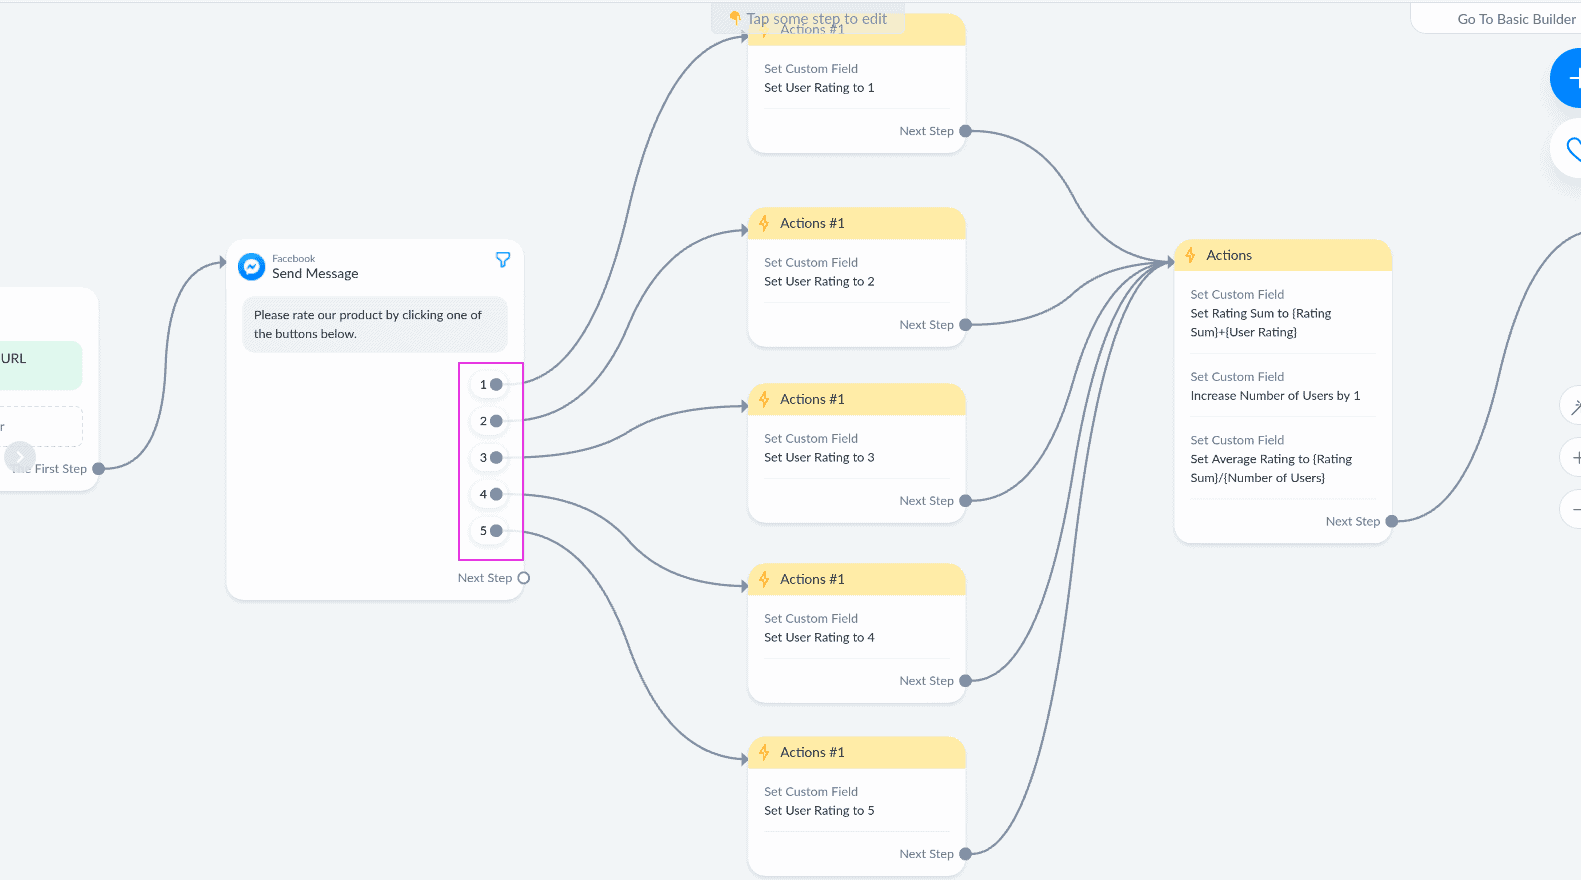Click Next Step connector of Set User Rating to 2
This screenshot has height=880, width=1581.
coord(965,325)
